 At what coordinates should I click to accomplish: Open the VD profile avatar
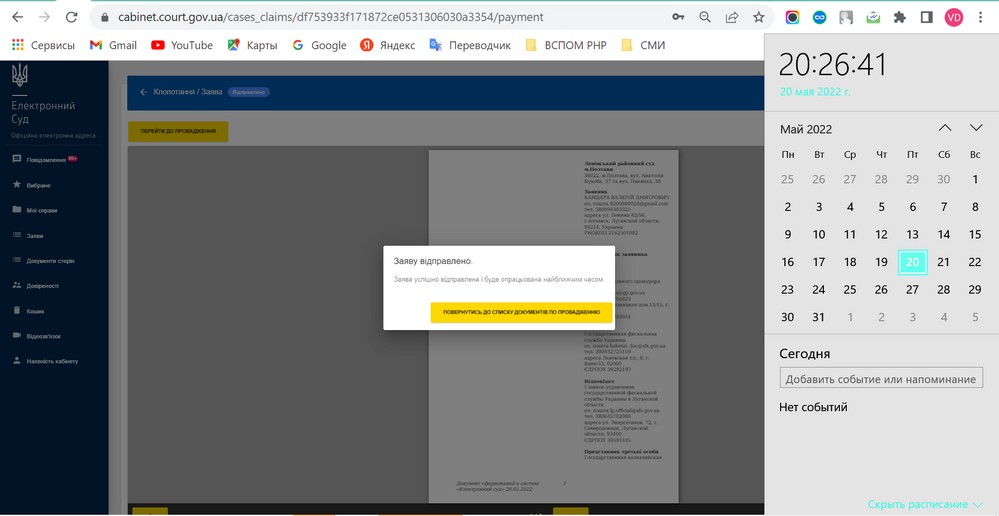[954, 17]
